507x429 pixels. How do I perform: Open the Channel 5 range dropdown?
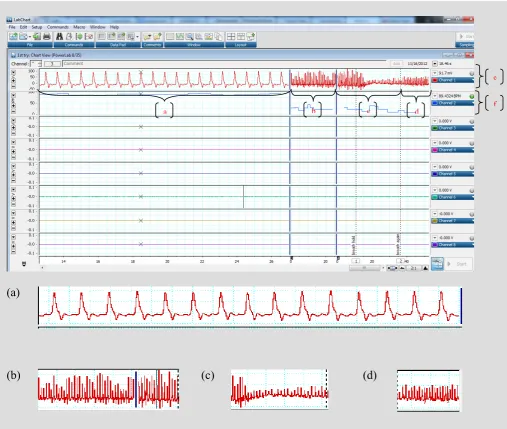(435, 167)
